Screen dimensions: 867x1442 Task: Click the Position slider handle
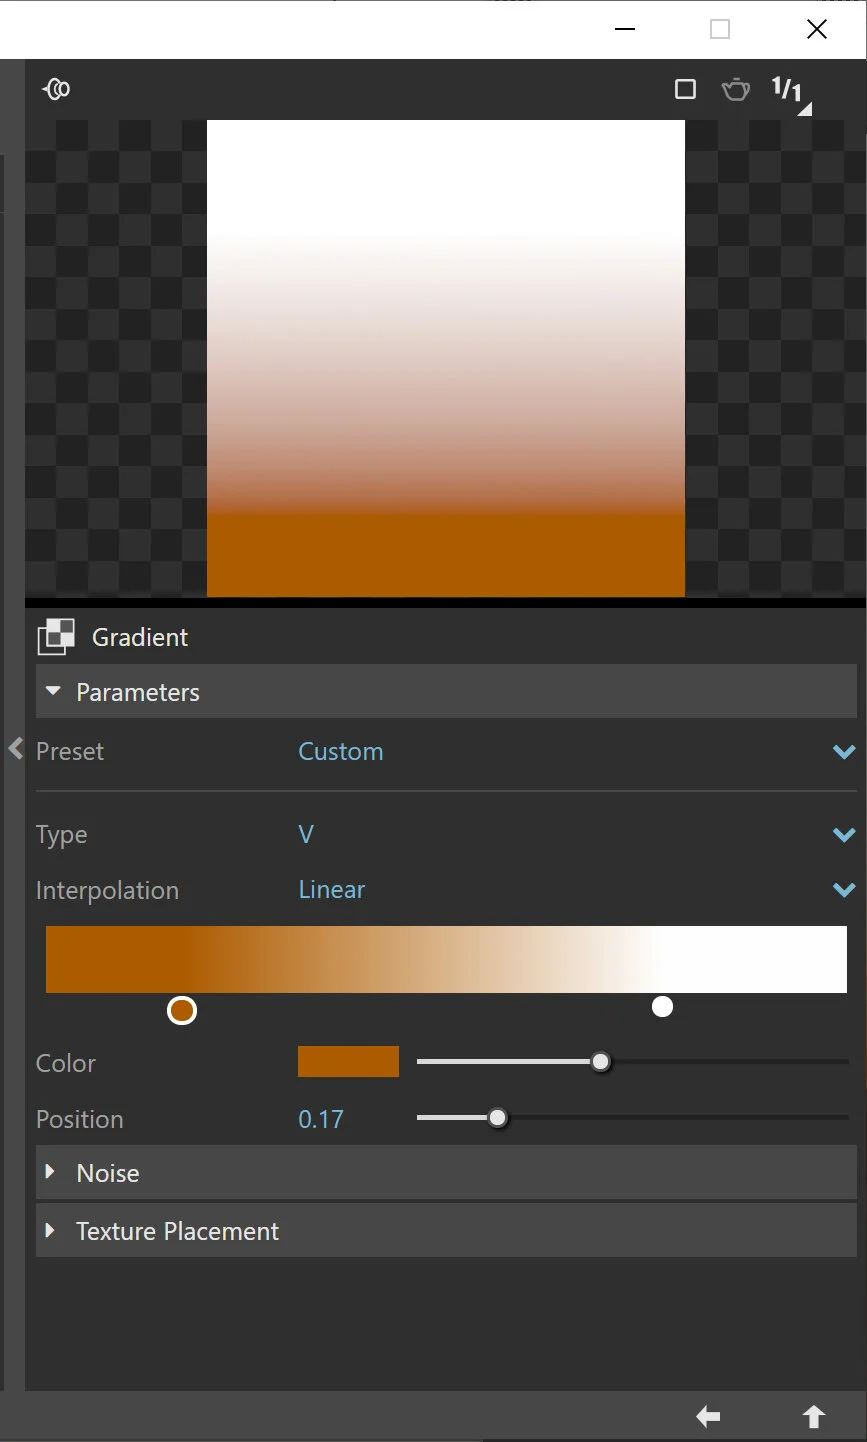click(x=498, y=1118)
